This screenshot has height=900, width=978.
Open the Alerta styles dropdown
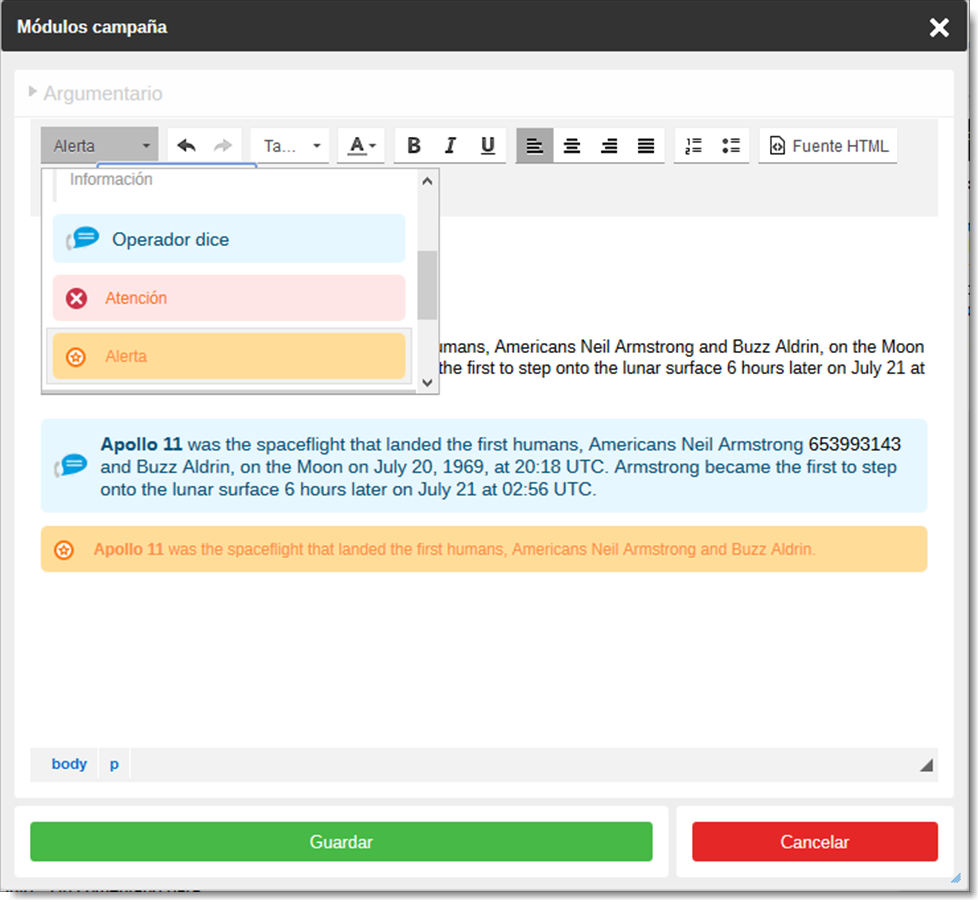tap(100, 146)
